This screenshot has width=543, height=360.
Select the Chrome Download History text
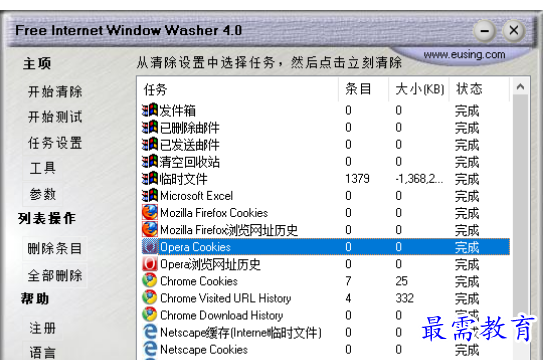click(x=222, y=315)
